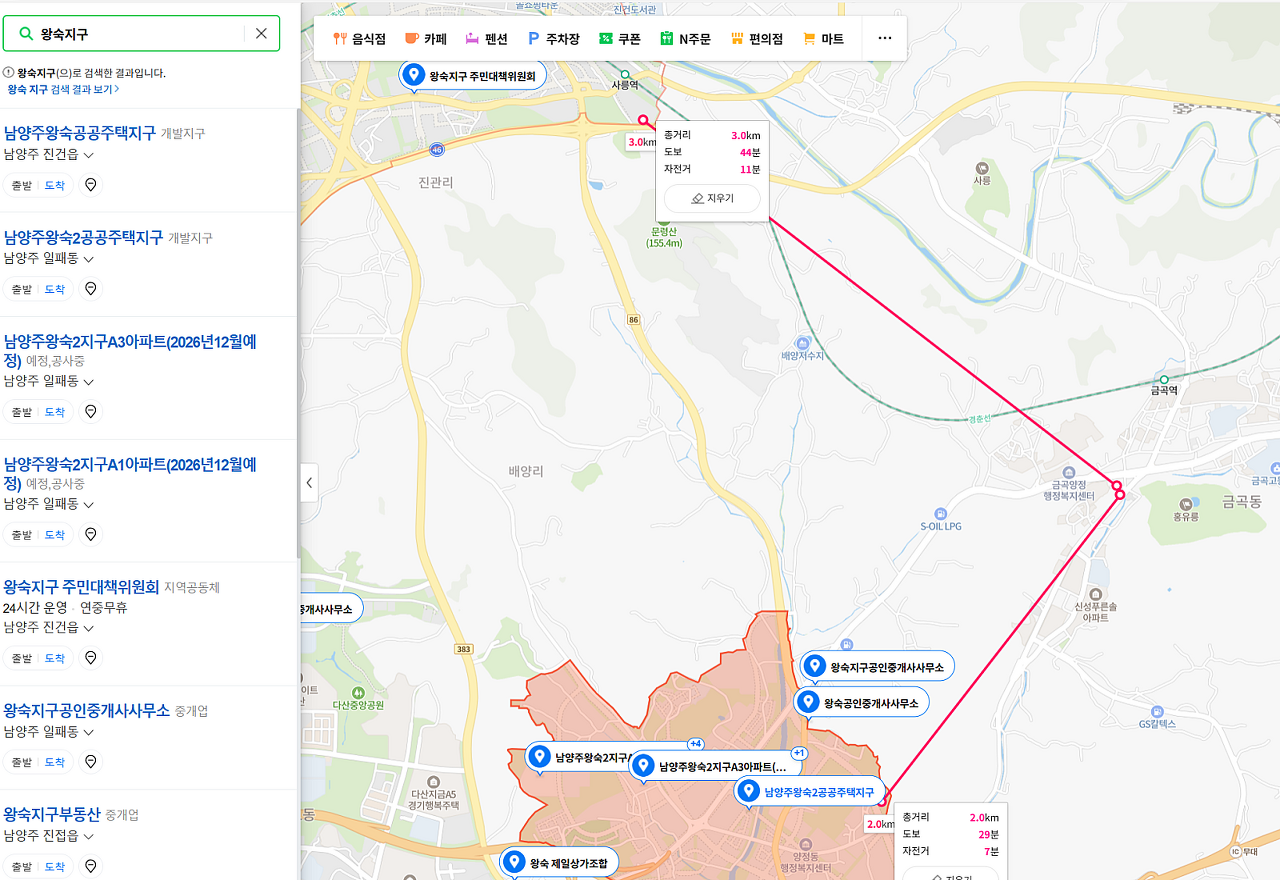
Task: Click 왕숙 제일상가조합 map marker
Action: pyautogui.click(x=559, y=862)
